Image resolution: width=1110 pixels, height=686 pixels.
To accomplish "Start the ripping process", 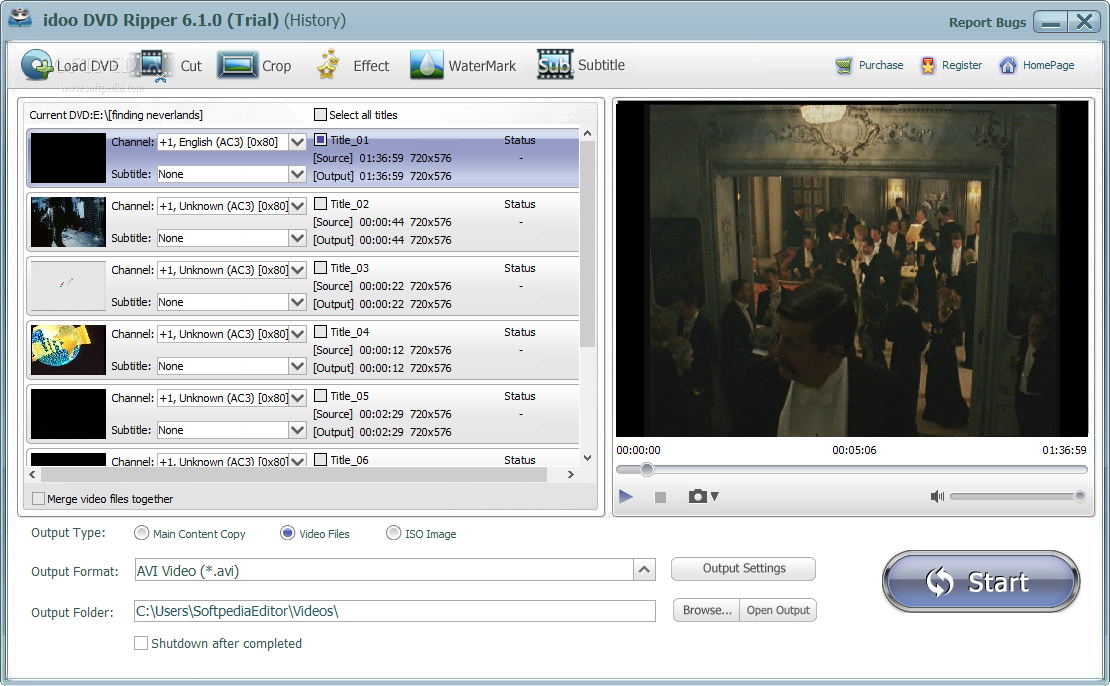I will (981, 581).
